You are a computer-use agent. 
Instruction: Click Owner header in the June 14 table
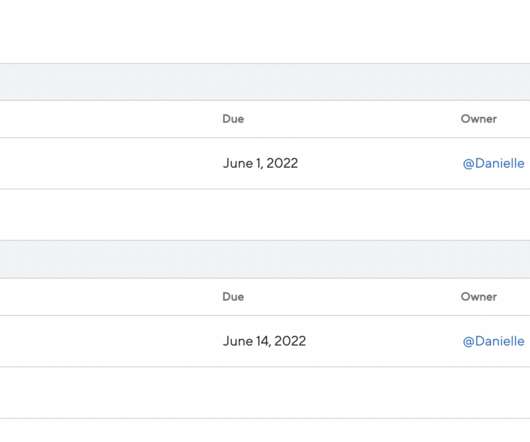tap(479, 297)
